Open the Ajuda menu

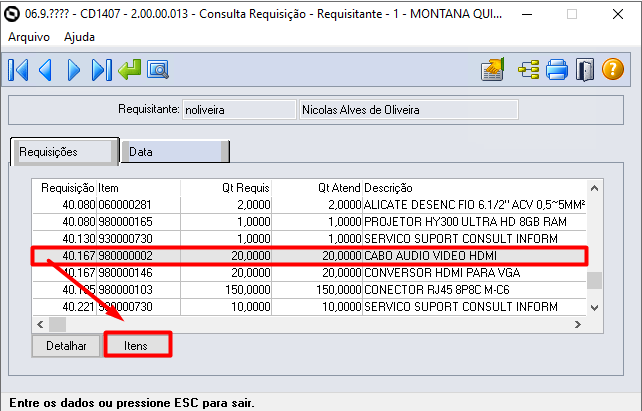coord(80,36)
